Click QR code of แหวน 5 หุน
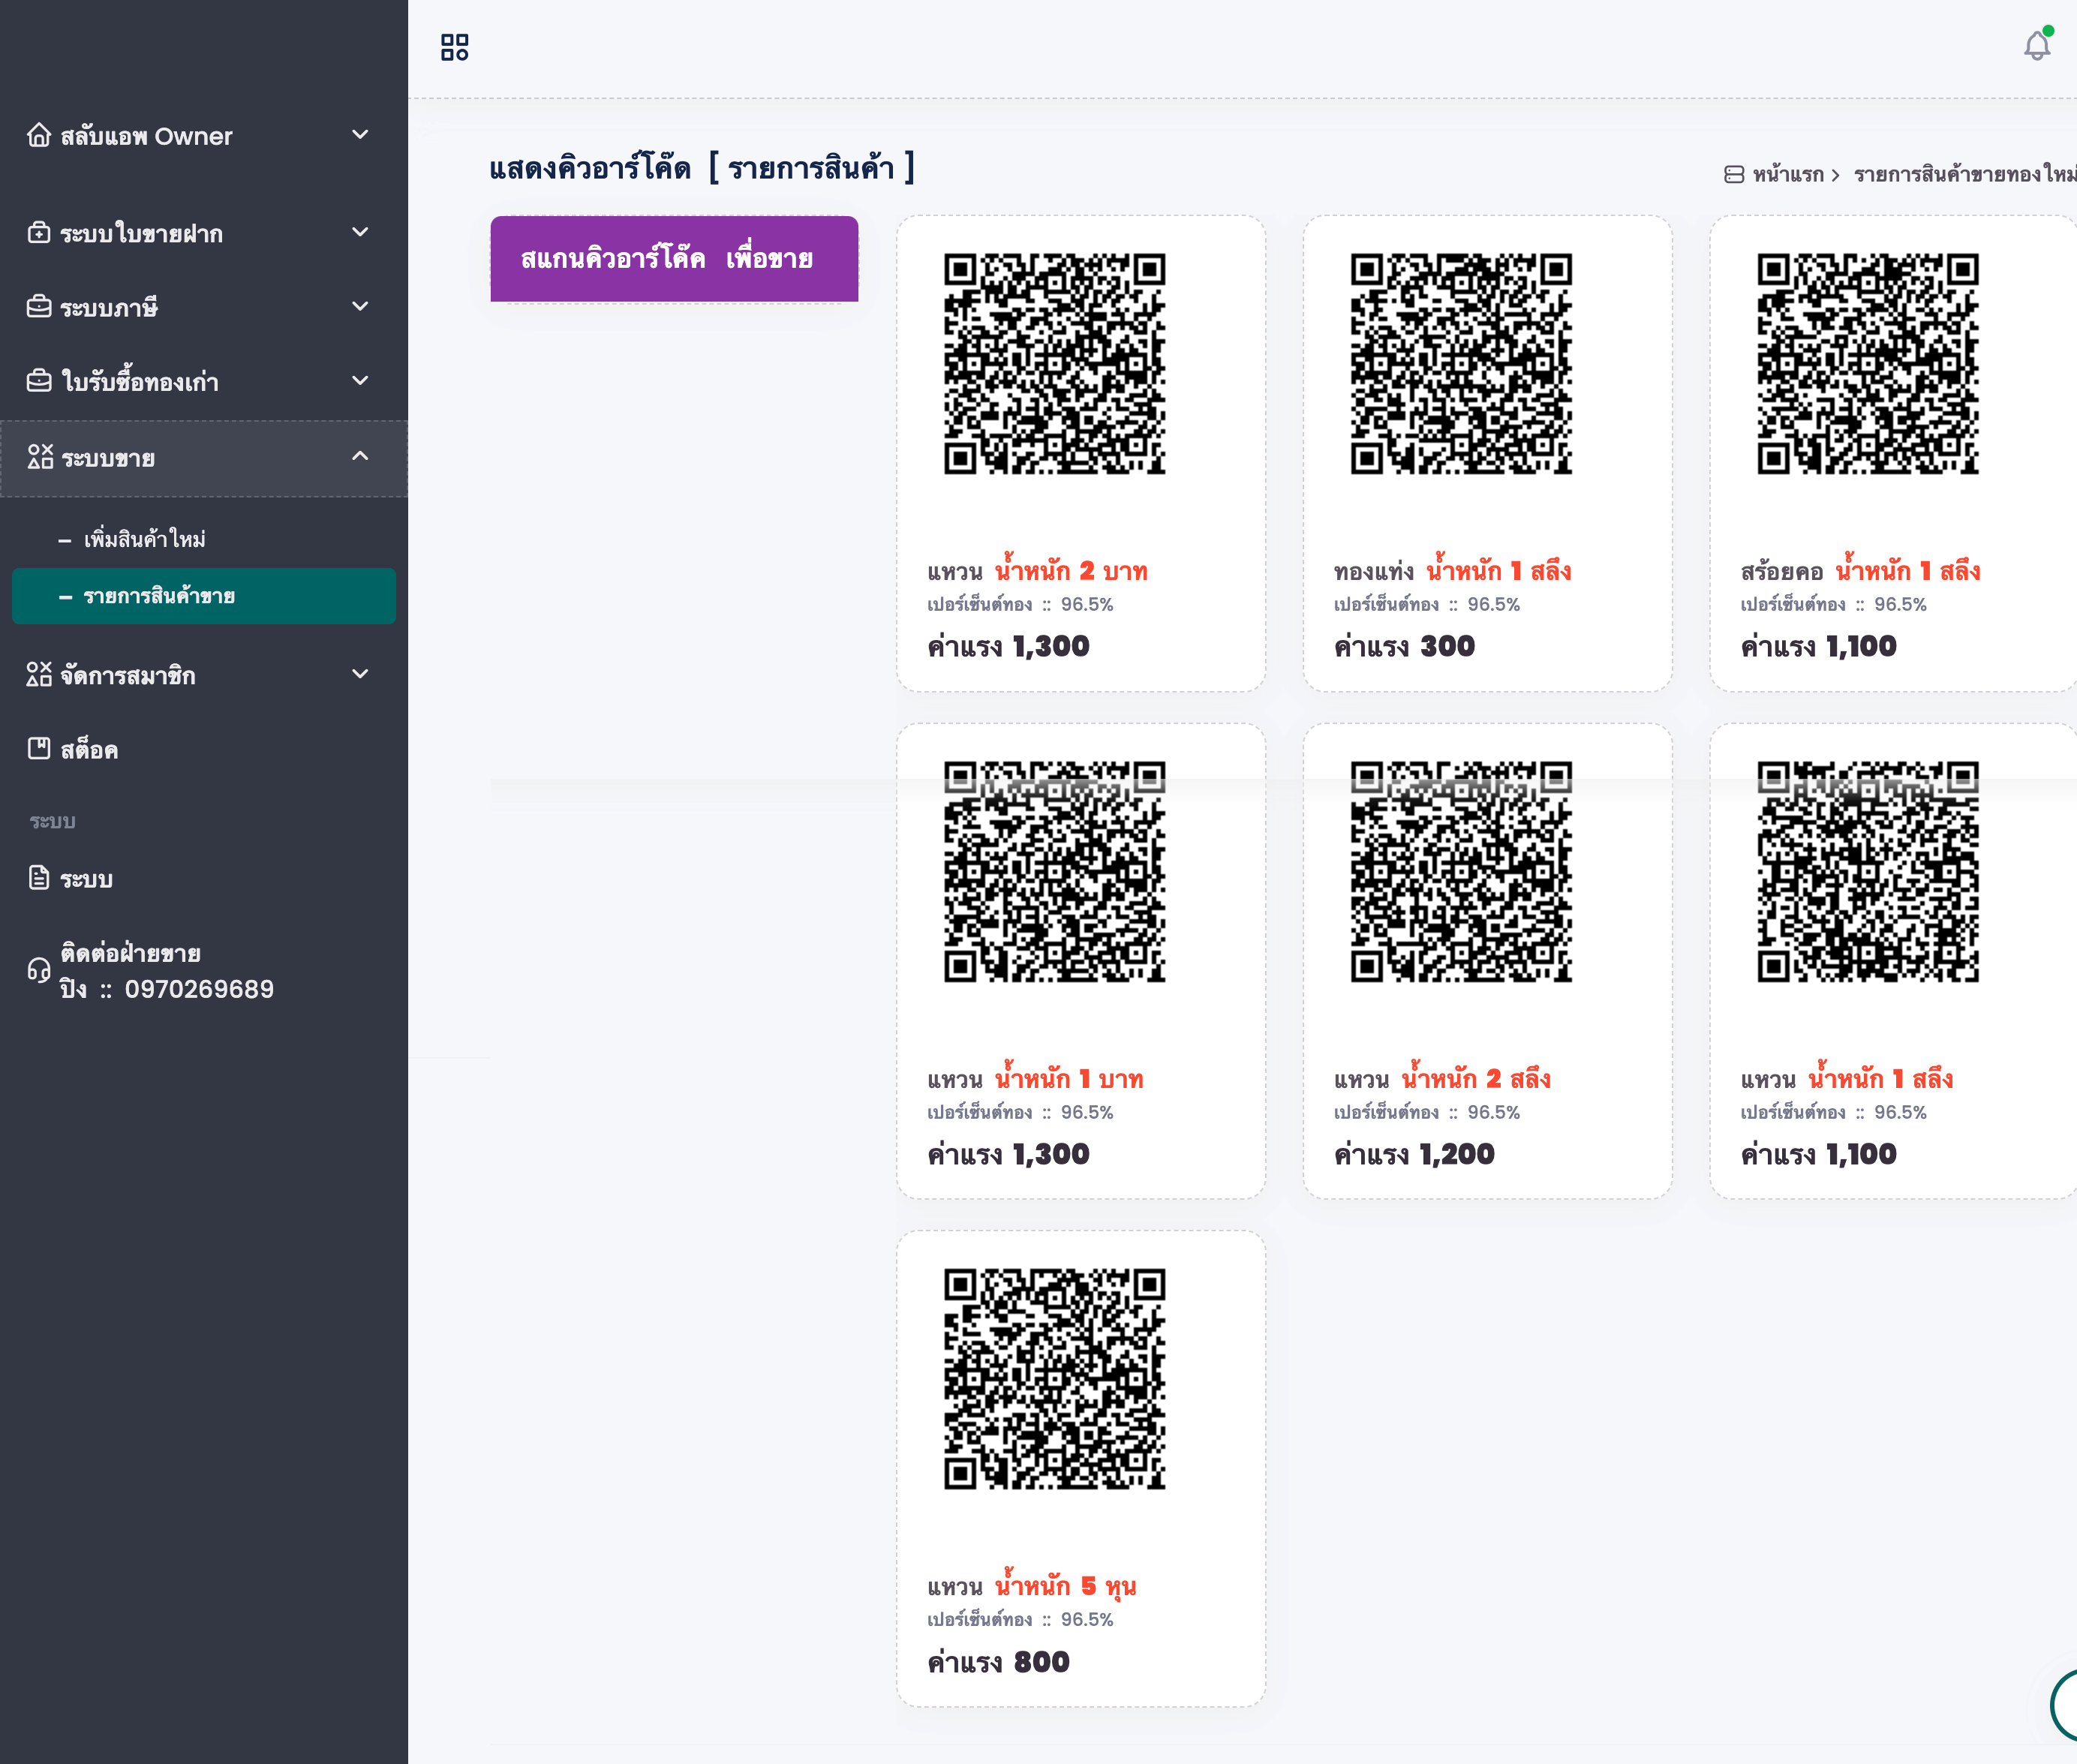Screen dimensions: 2077x1764 [1054, 1379]
